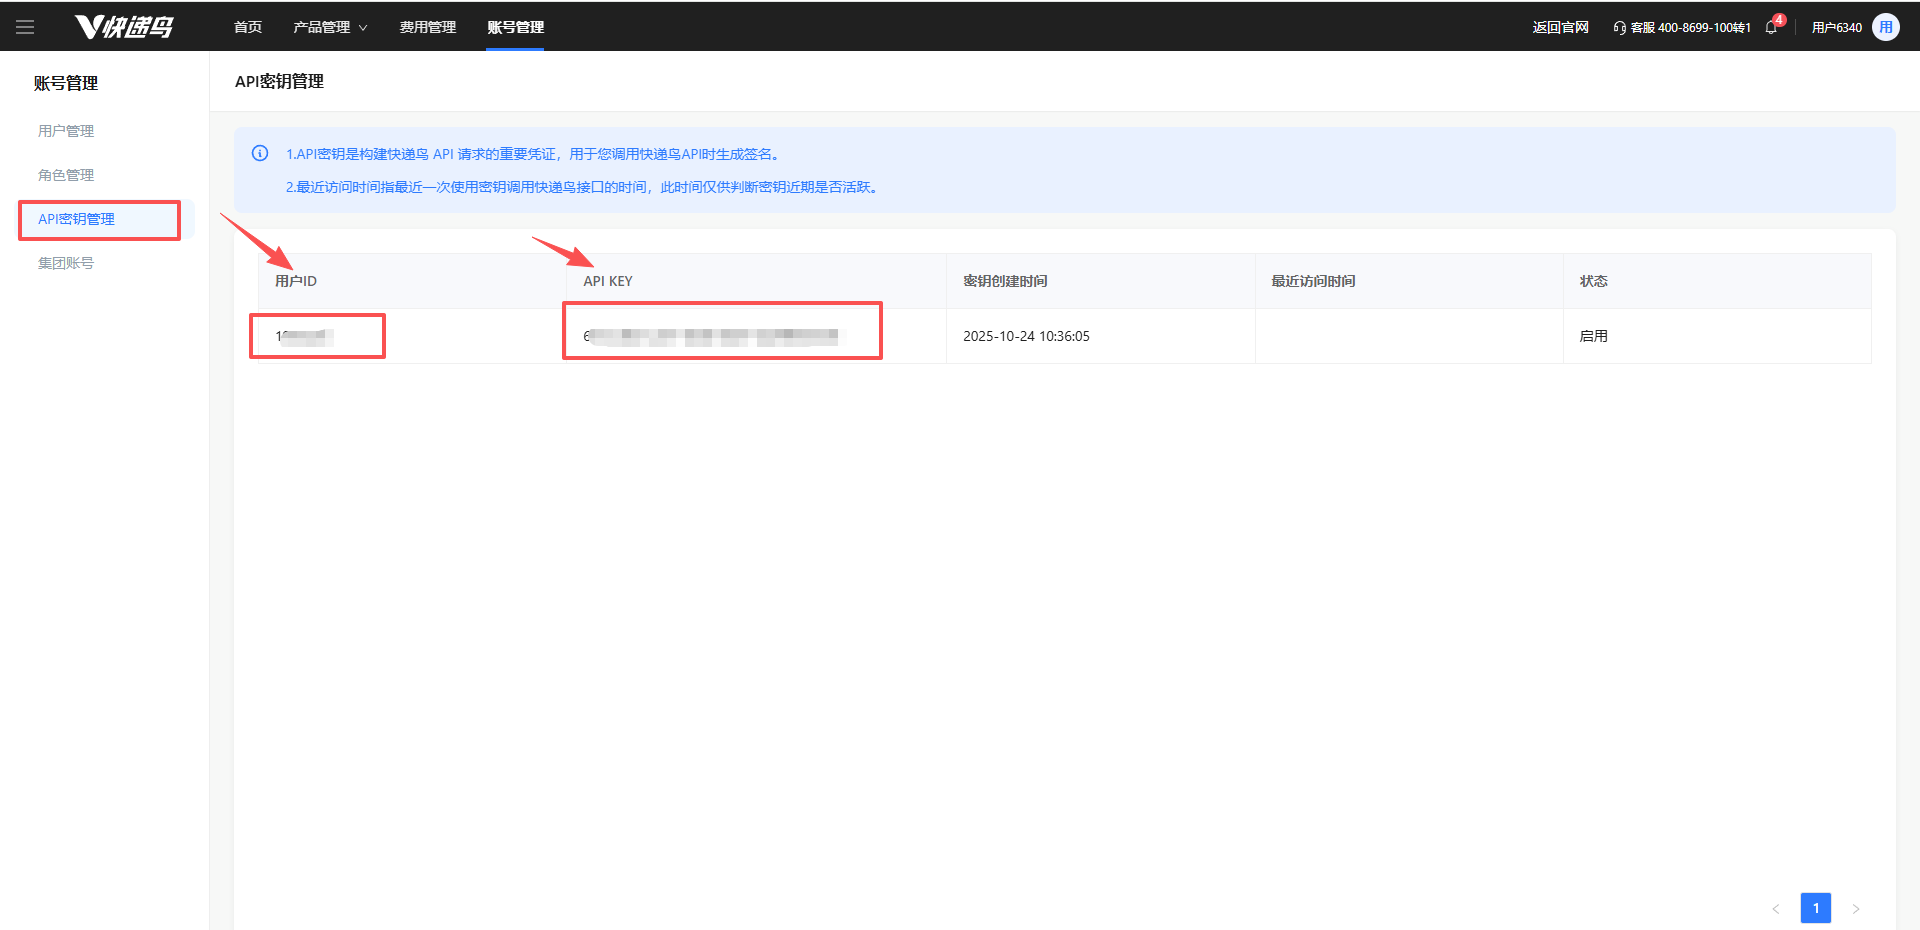
Task: Click the hamburger menu icon
Action: tap(25, 27)
